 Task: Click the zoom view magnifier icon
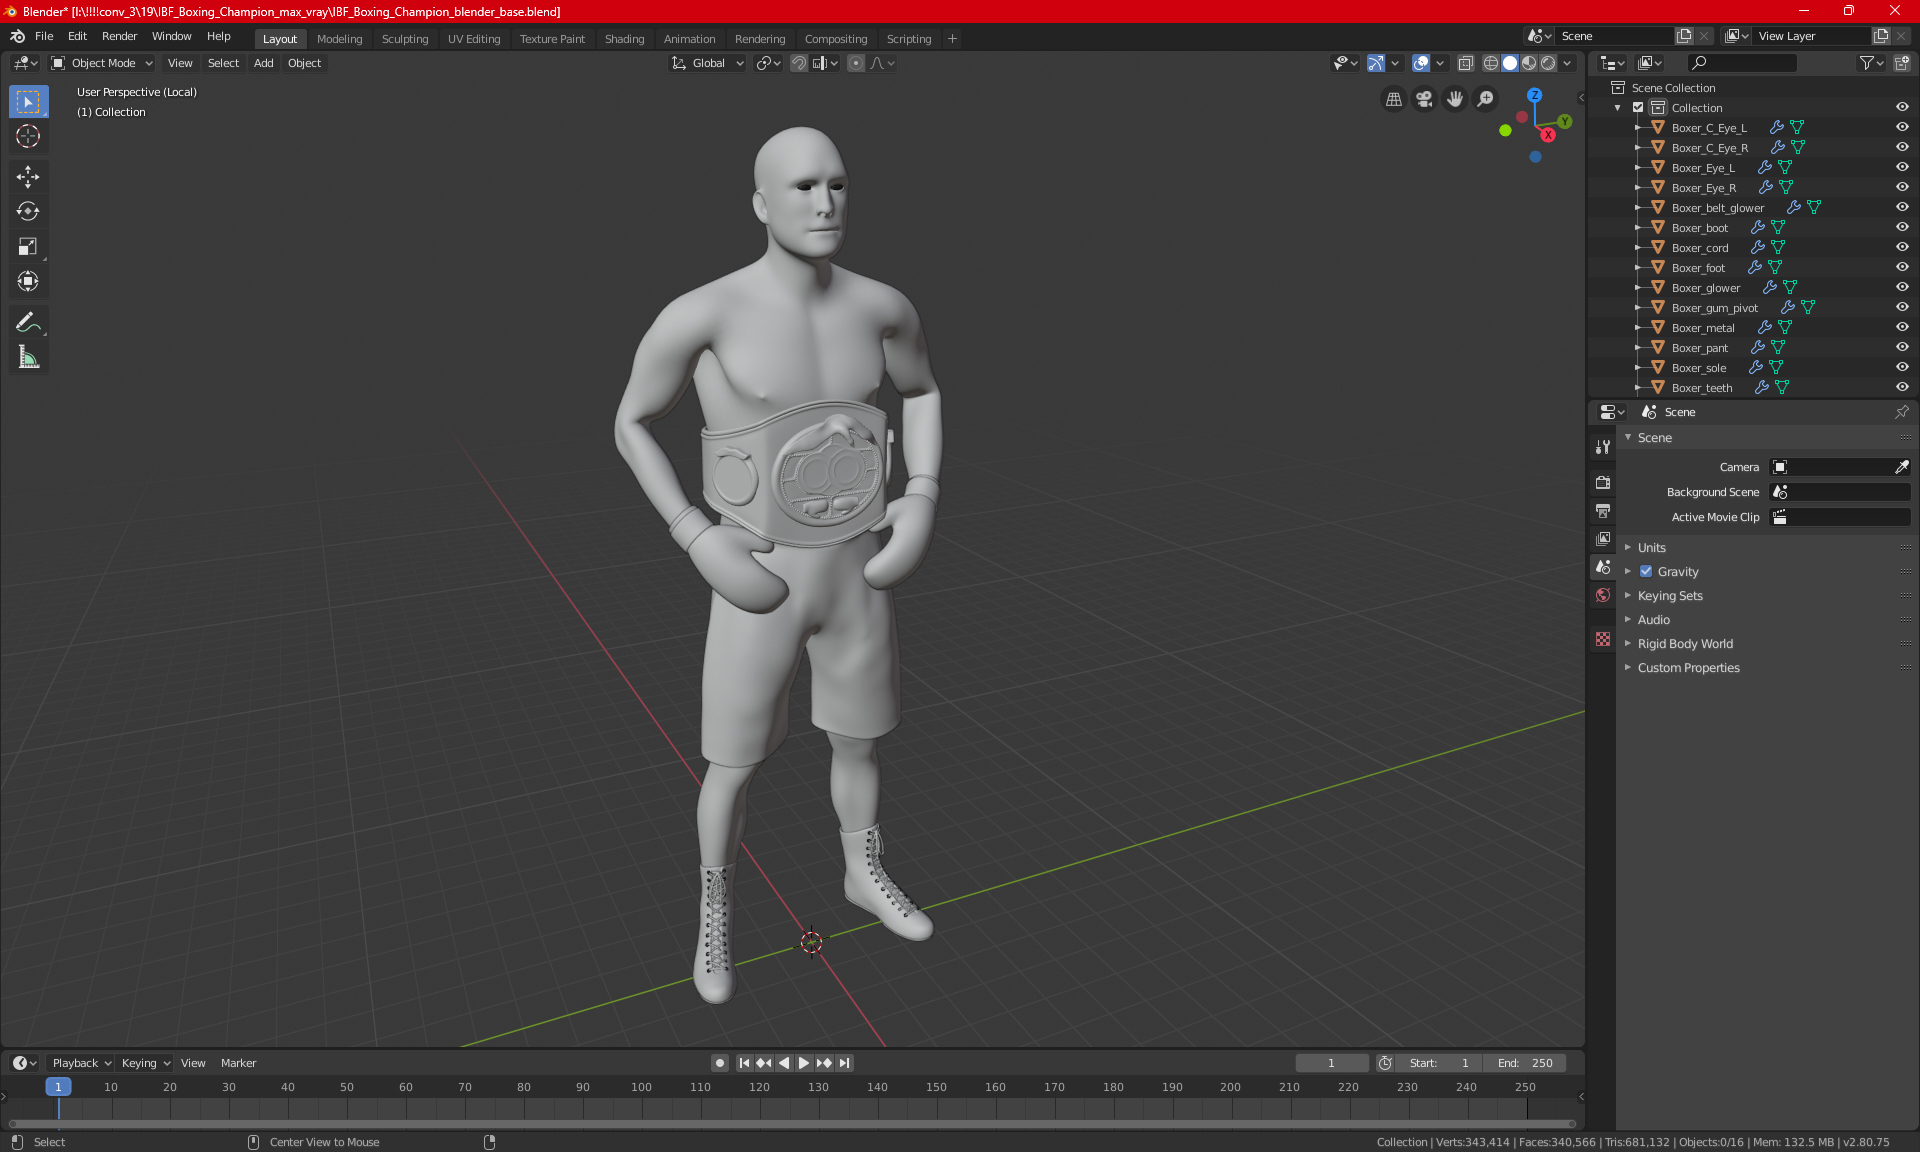1486,99
